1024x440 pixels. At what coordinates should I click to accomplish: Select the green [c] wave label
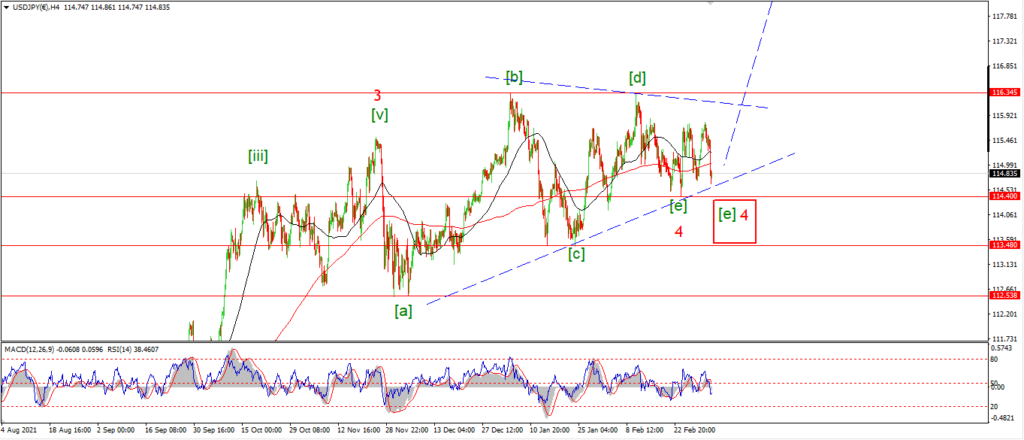tap(576, 254)
